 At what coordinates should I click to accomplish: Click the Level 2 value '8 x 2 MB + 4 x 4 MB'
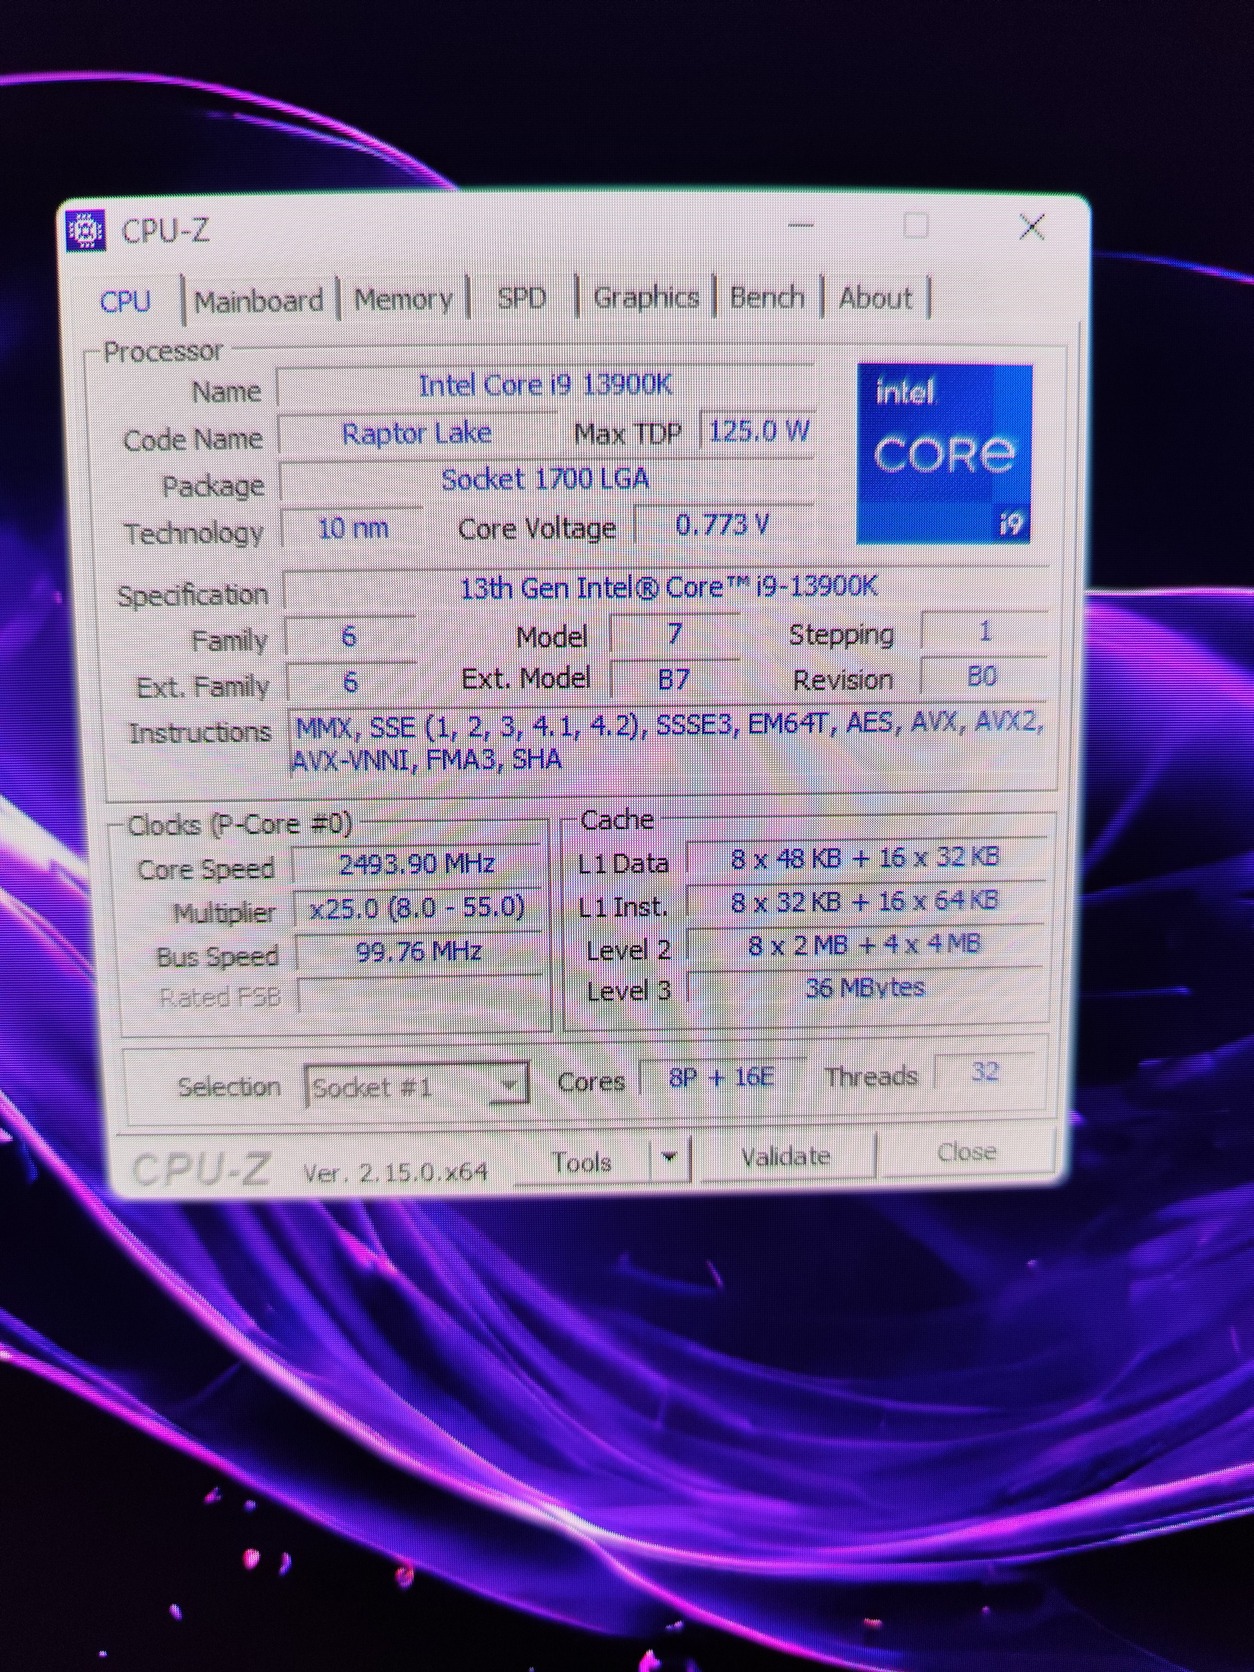click(865, 945)
